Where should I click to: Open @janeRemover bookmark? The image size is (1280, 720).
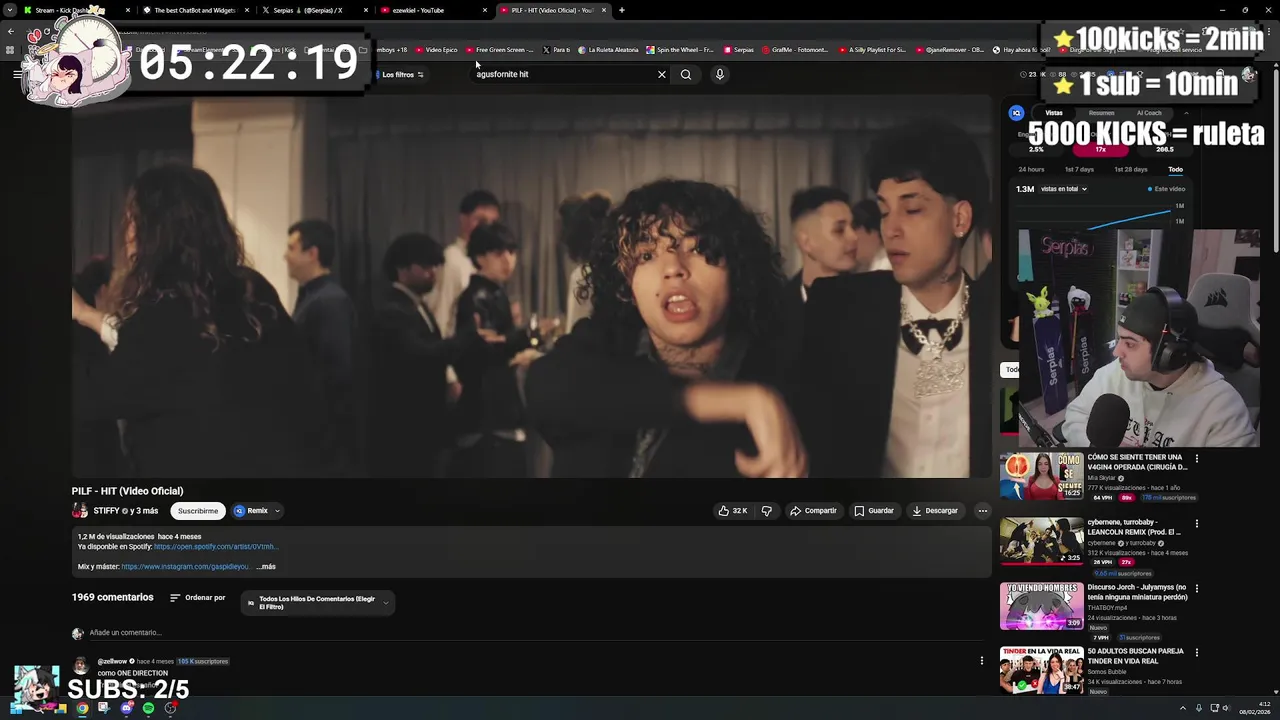tap(950, 49)
